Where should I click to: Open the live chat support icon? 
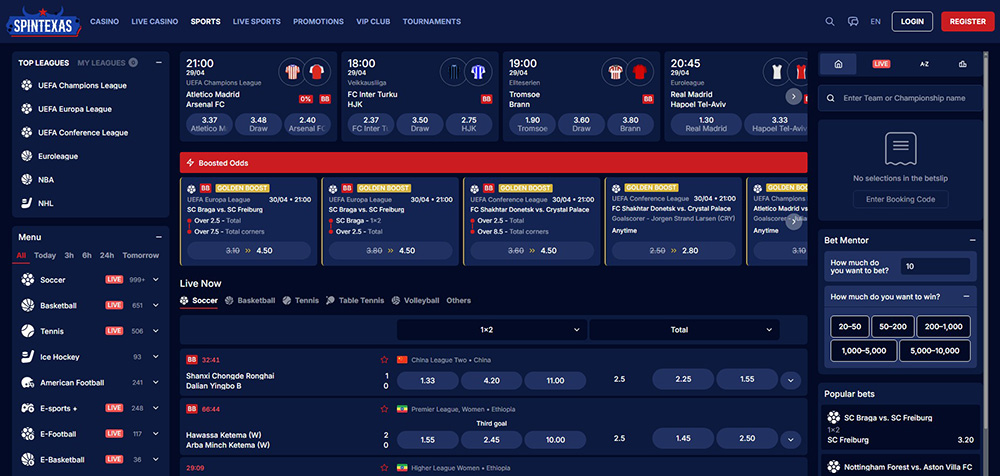tap(853, 21)
